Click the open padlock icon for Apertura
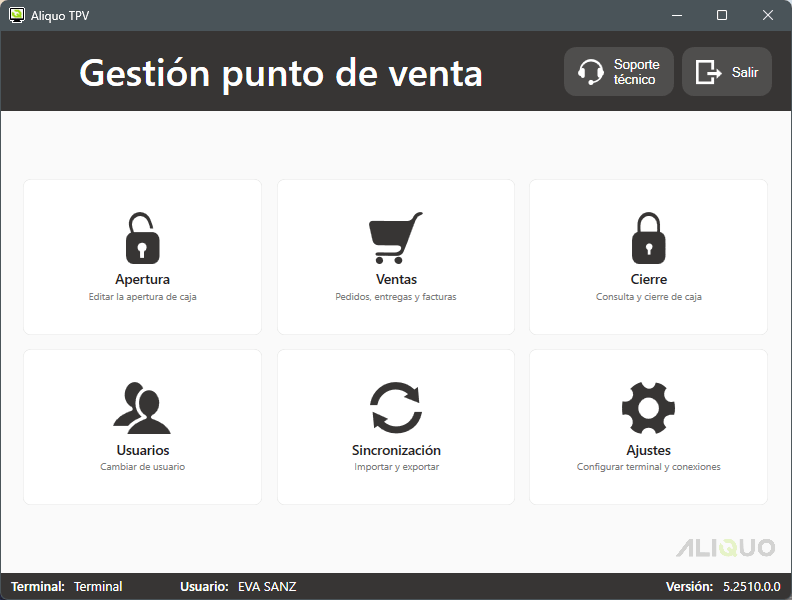This screenshot has height=600, width=792. tap(142, 238)
